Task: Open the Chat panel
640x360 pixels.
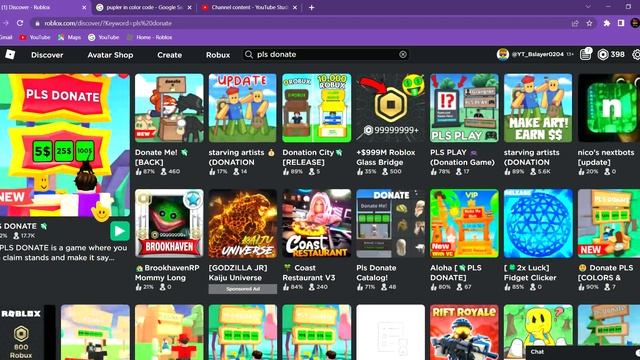Action: [583, 352]
